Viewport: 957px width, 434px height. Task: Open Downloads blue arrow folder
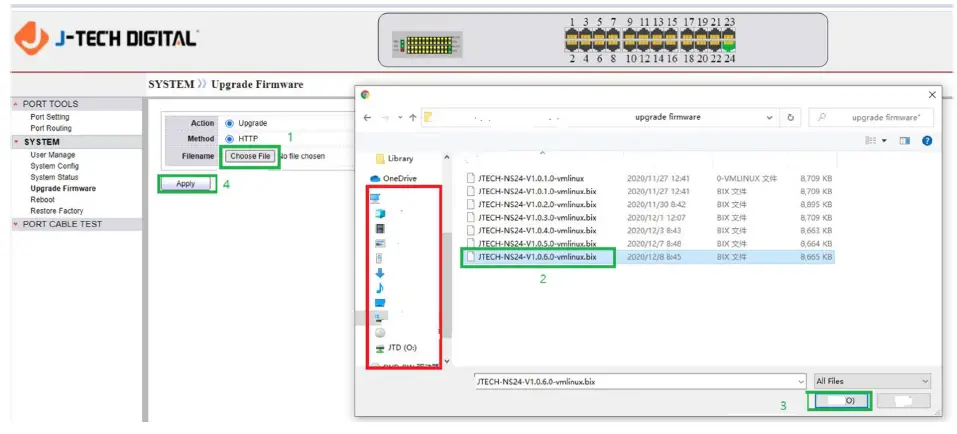click(x=380, y=273)
